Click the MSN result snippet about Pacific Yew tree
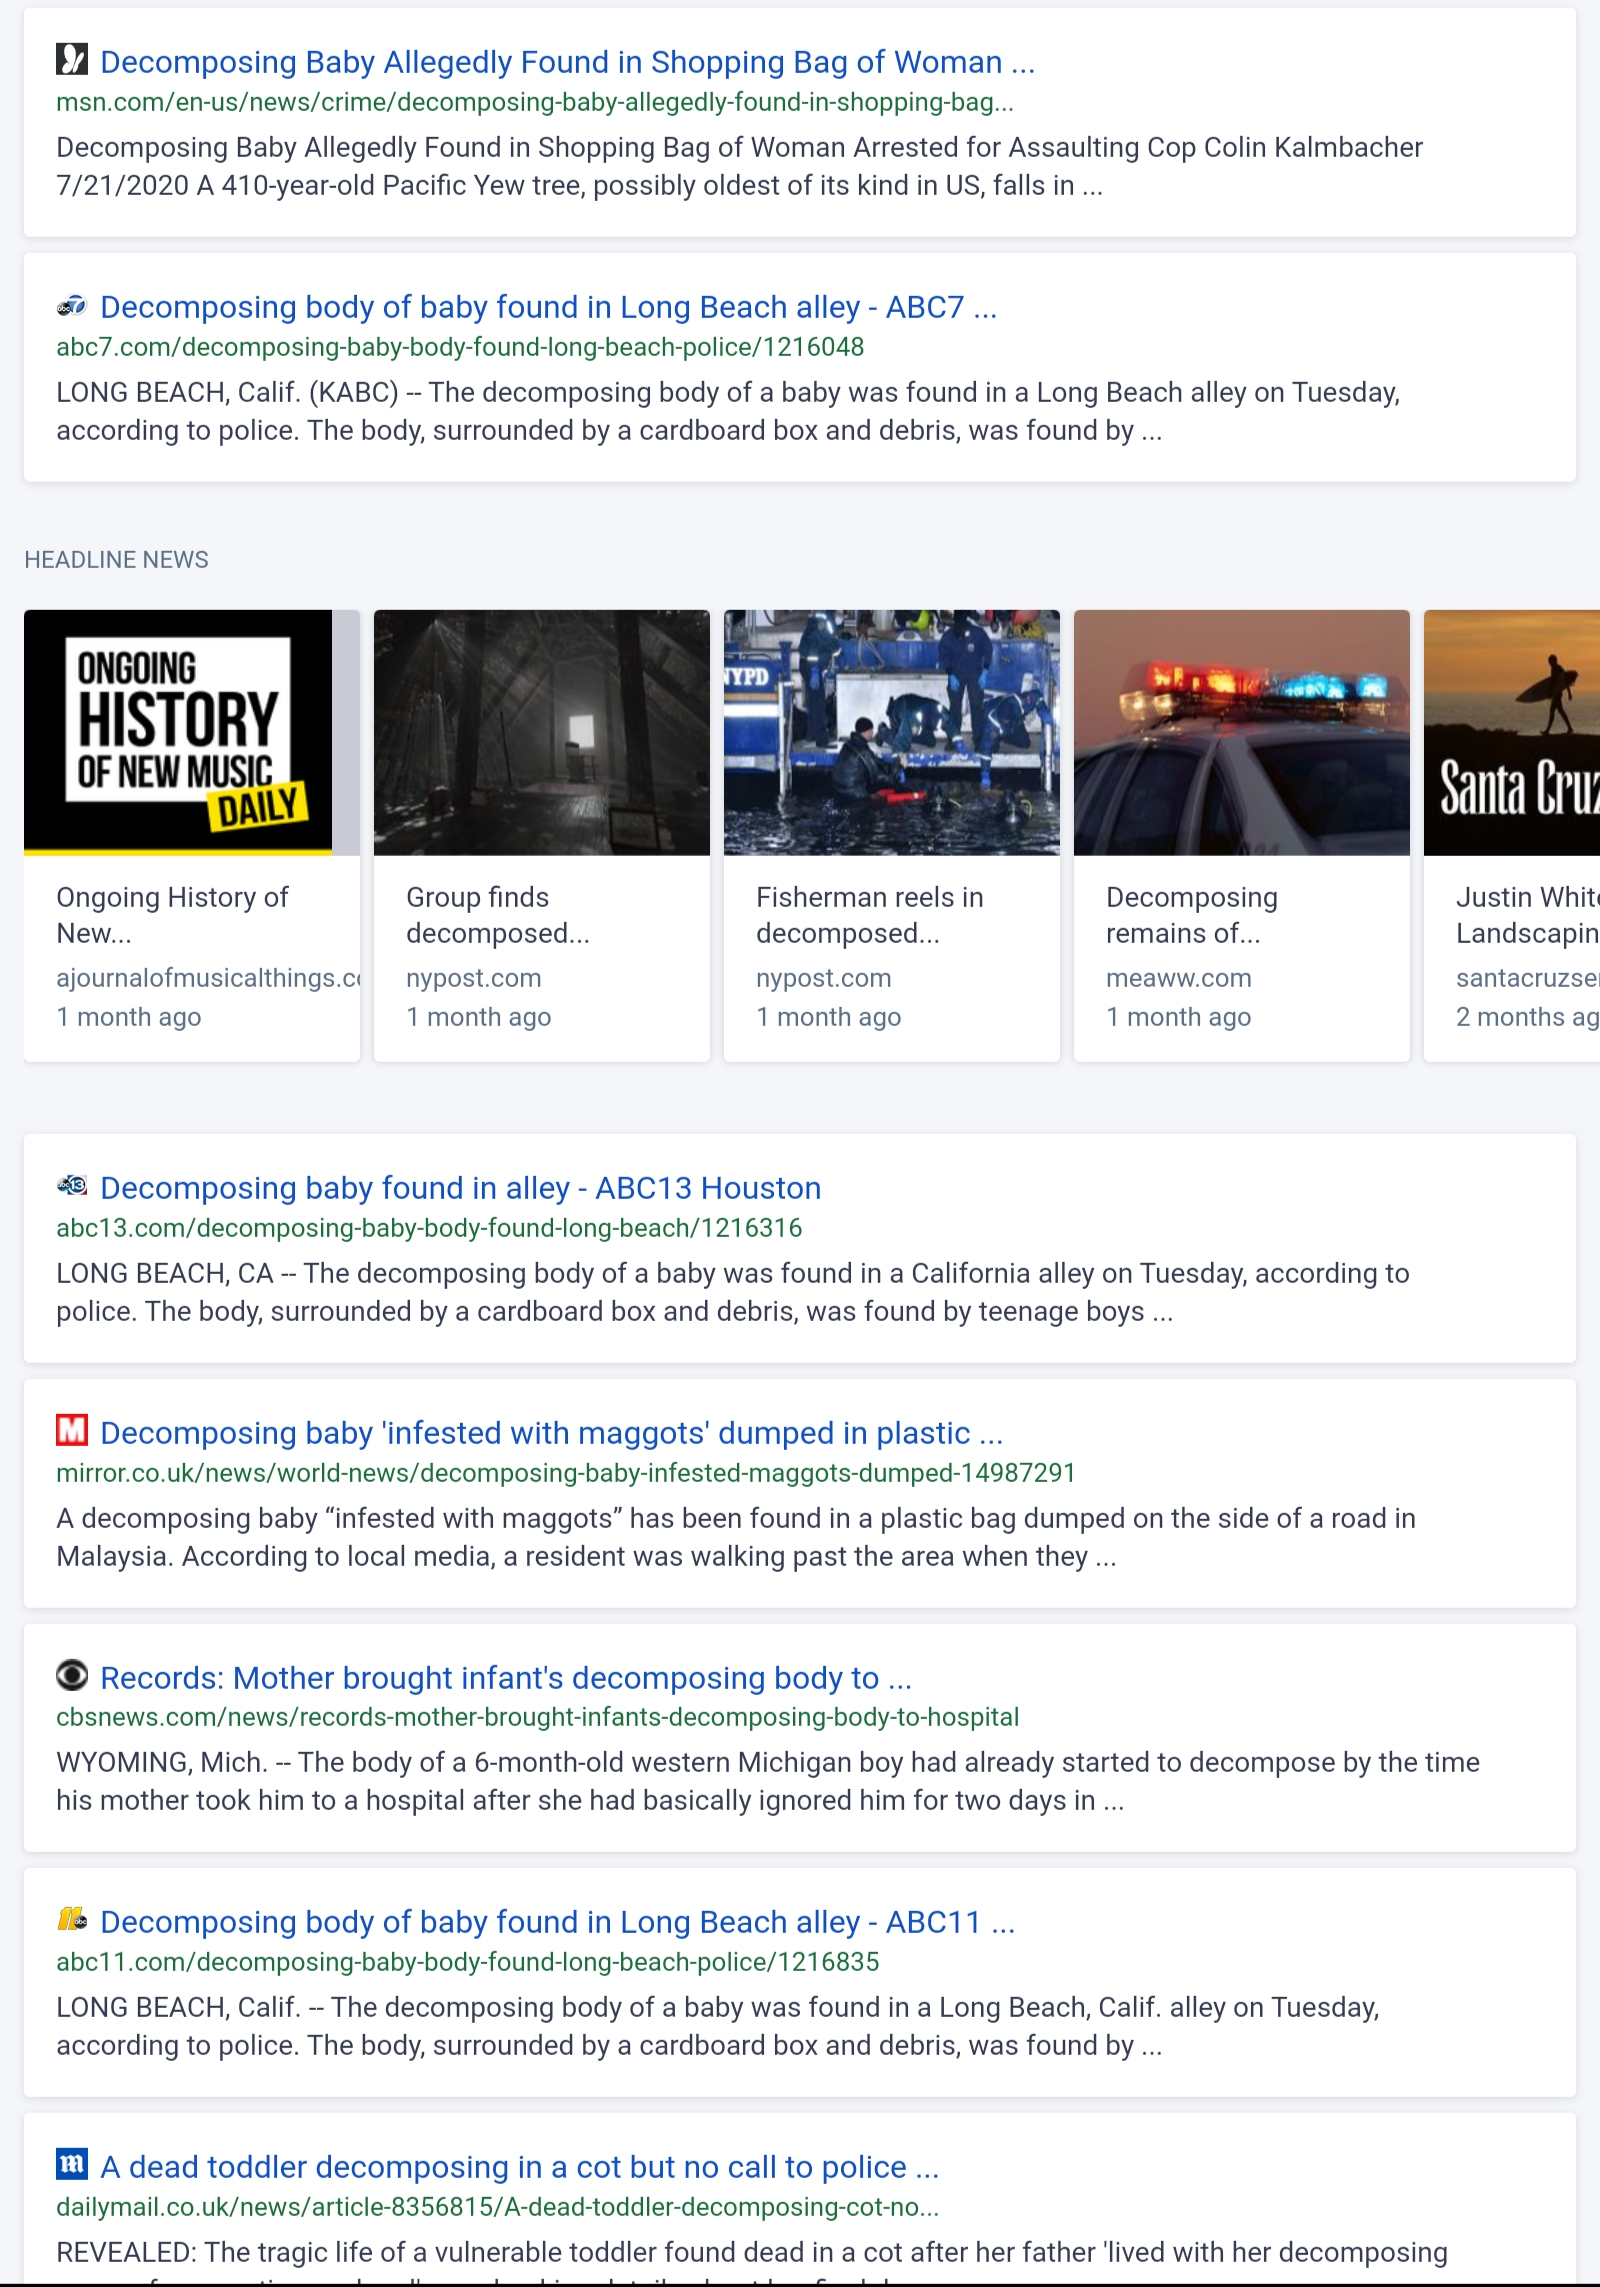 739,167
